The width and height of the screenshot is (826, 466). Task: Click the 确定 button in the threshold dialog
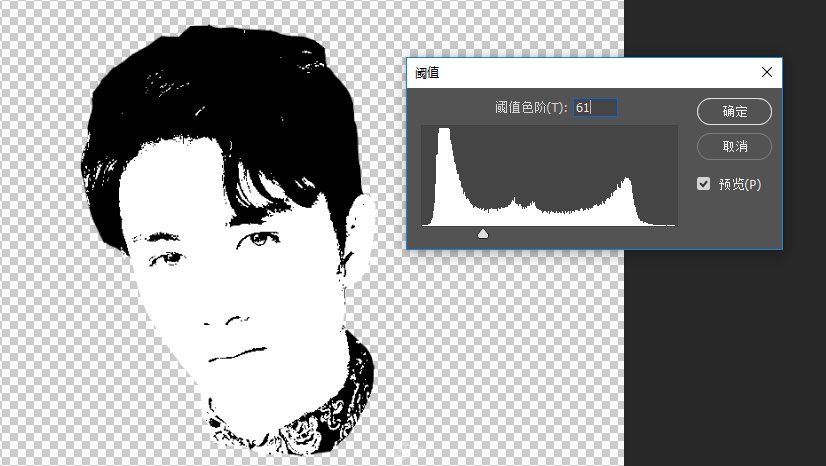(734, 112)
